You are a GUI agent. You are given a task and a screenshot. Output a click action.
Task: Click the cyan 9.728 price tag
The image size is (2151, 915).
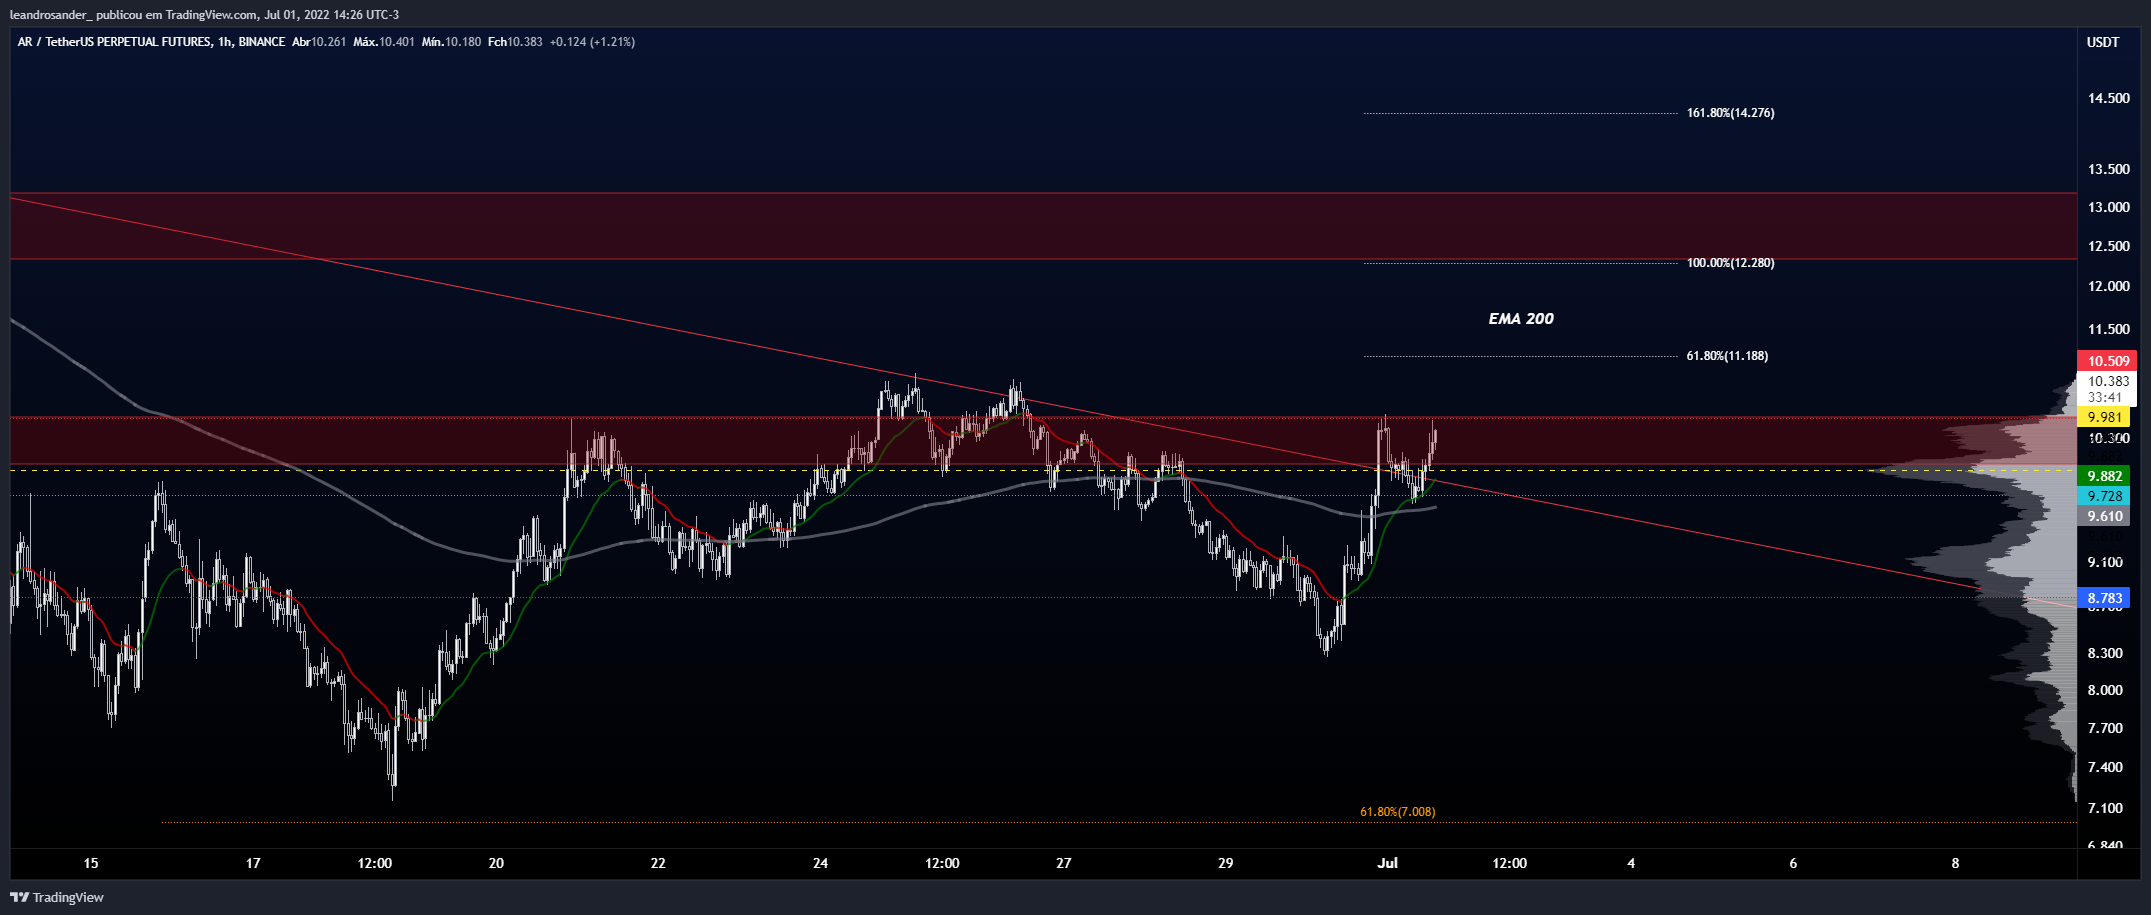coord(2104,496)
